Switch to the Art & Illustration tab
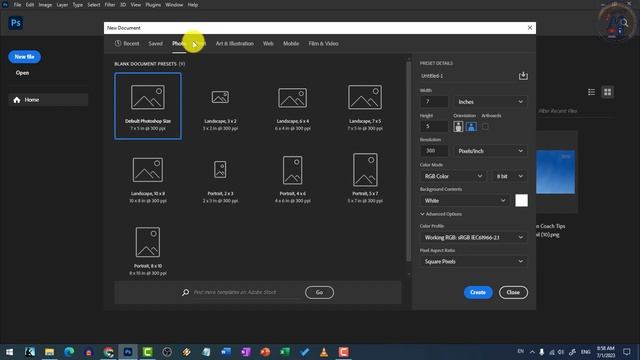 pyautogui.click(x=235, y=43)
